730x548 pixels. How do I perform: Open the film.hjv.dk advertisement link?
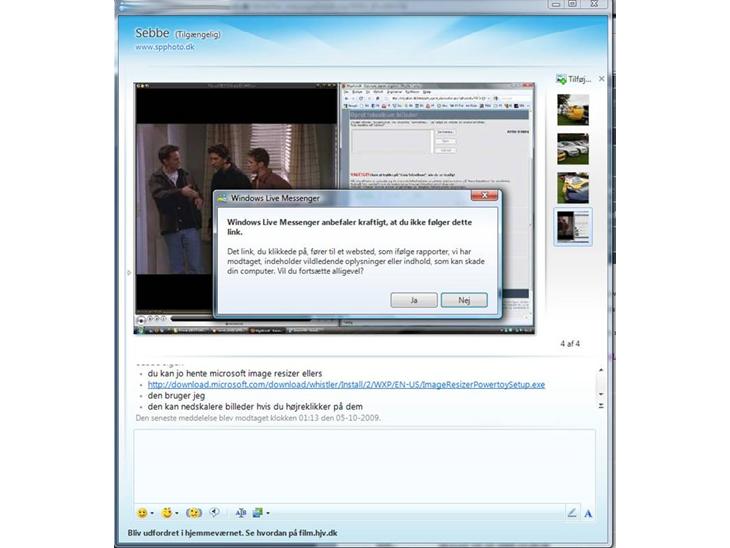tap(232, 533)
